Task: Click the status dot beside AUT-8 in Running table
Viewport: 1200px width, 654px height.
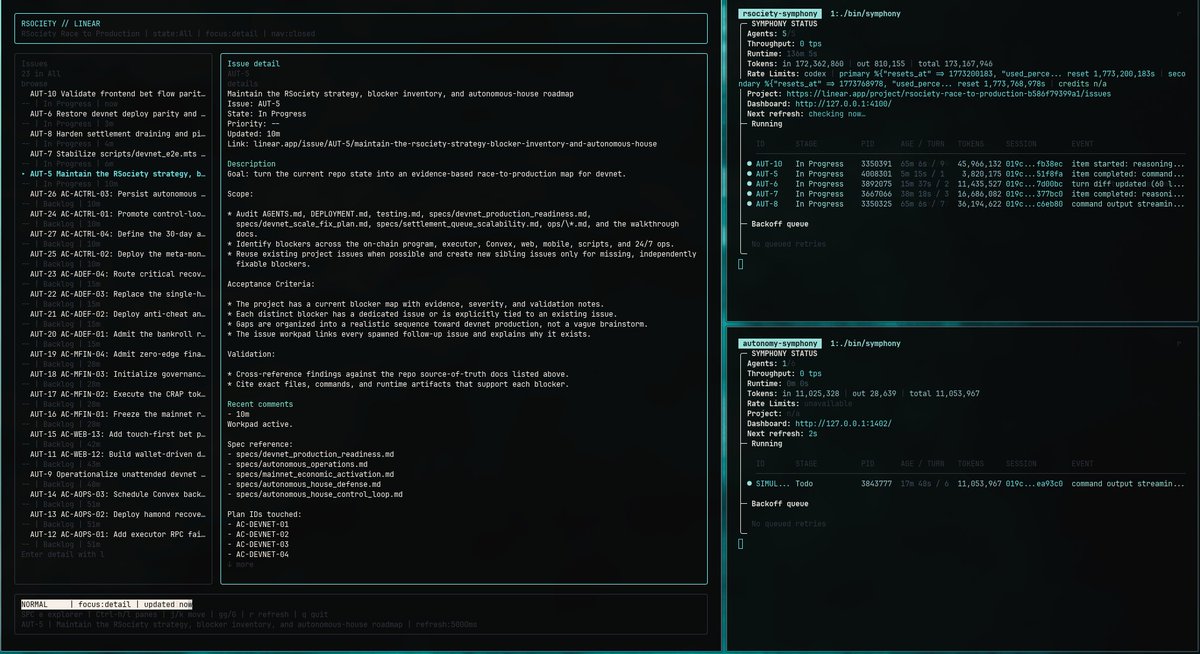Action: (750, 204)
